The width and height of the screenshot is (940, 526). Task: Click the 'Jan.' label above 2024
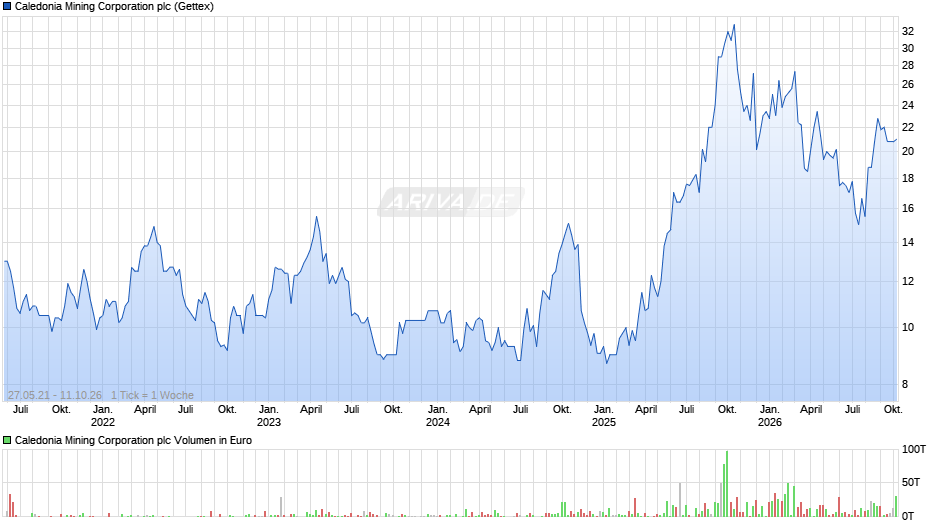tap(438, 410)
